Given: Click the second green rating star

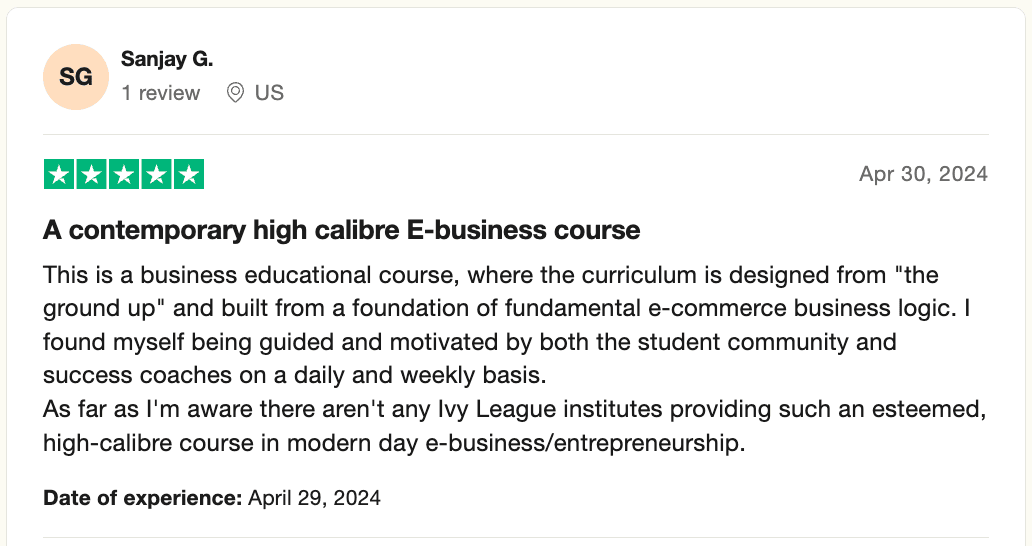Looking at the screenshot, I should 91,175.
